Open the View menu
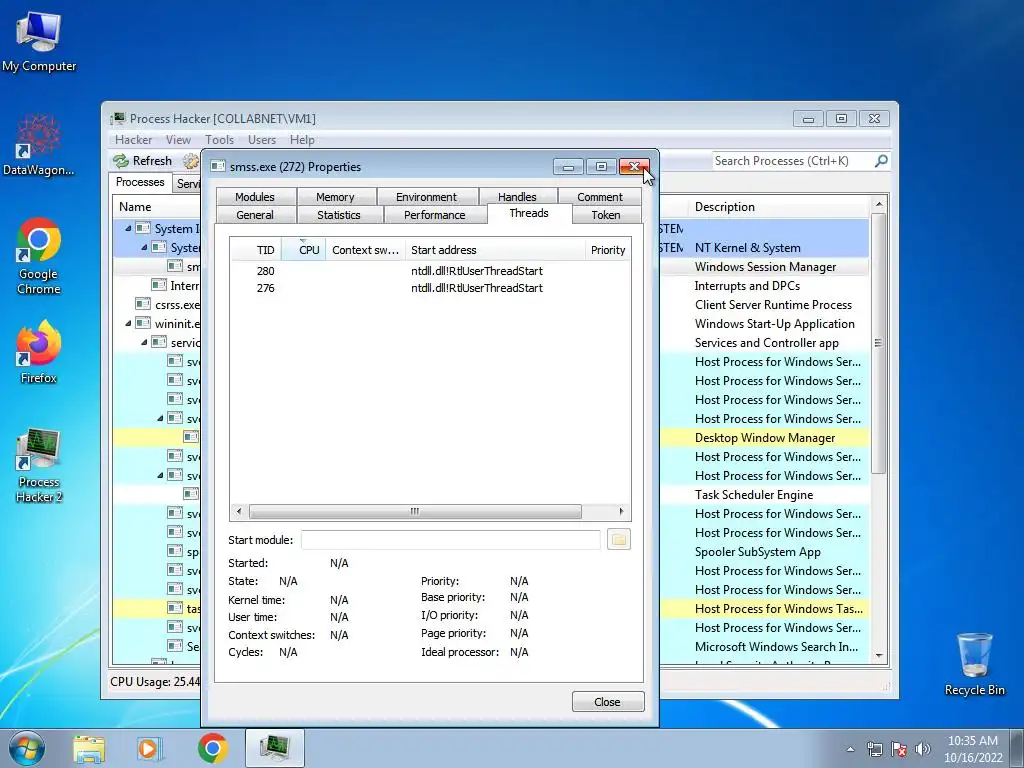This screenshot has height=768, width=1024. [178, 140]
